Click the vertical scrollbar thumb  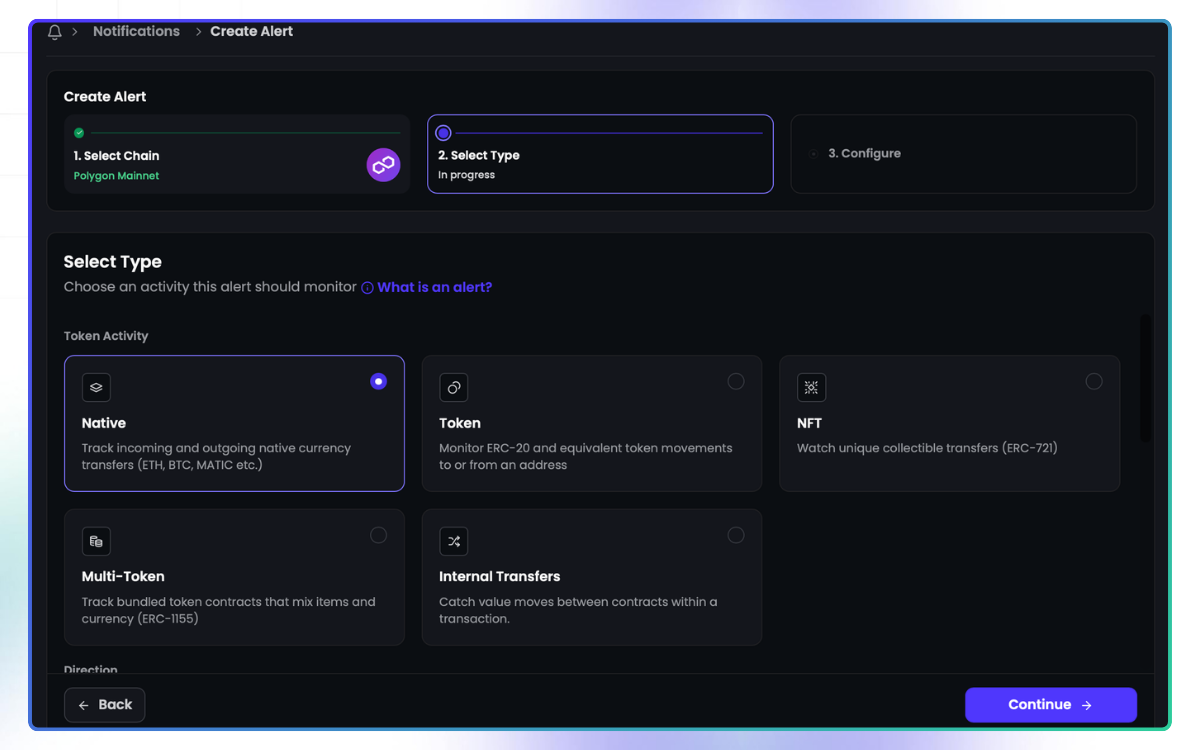[x=1145, y=378]
